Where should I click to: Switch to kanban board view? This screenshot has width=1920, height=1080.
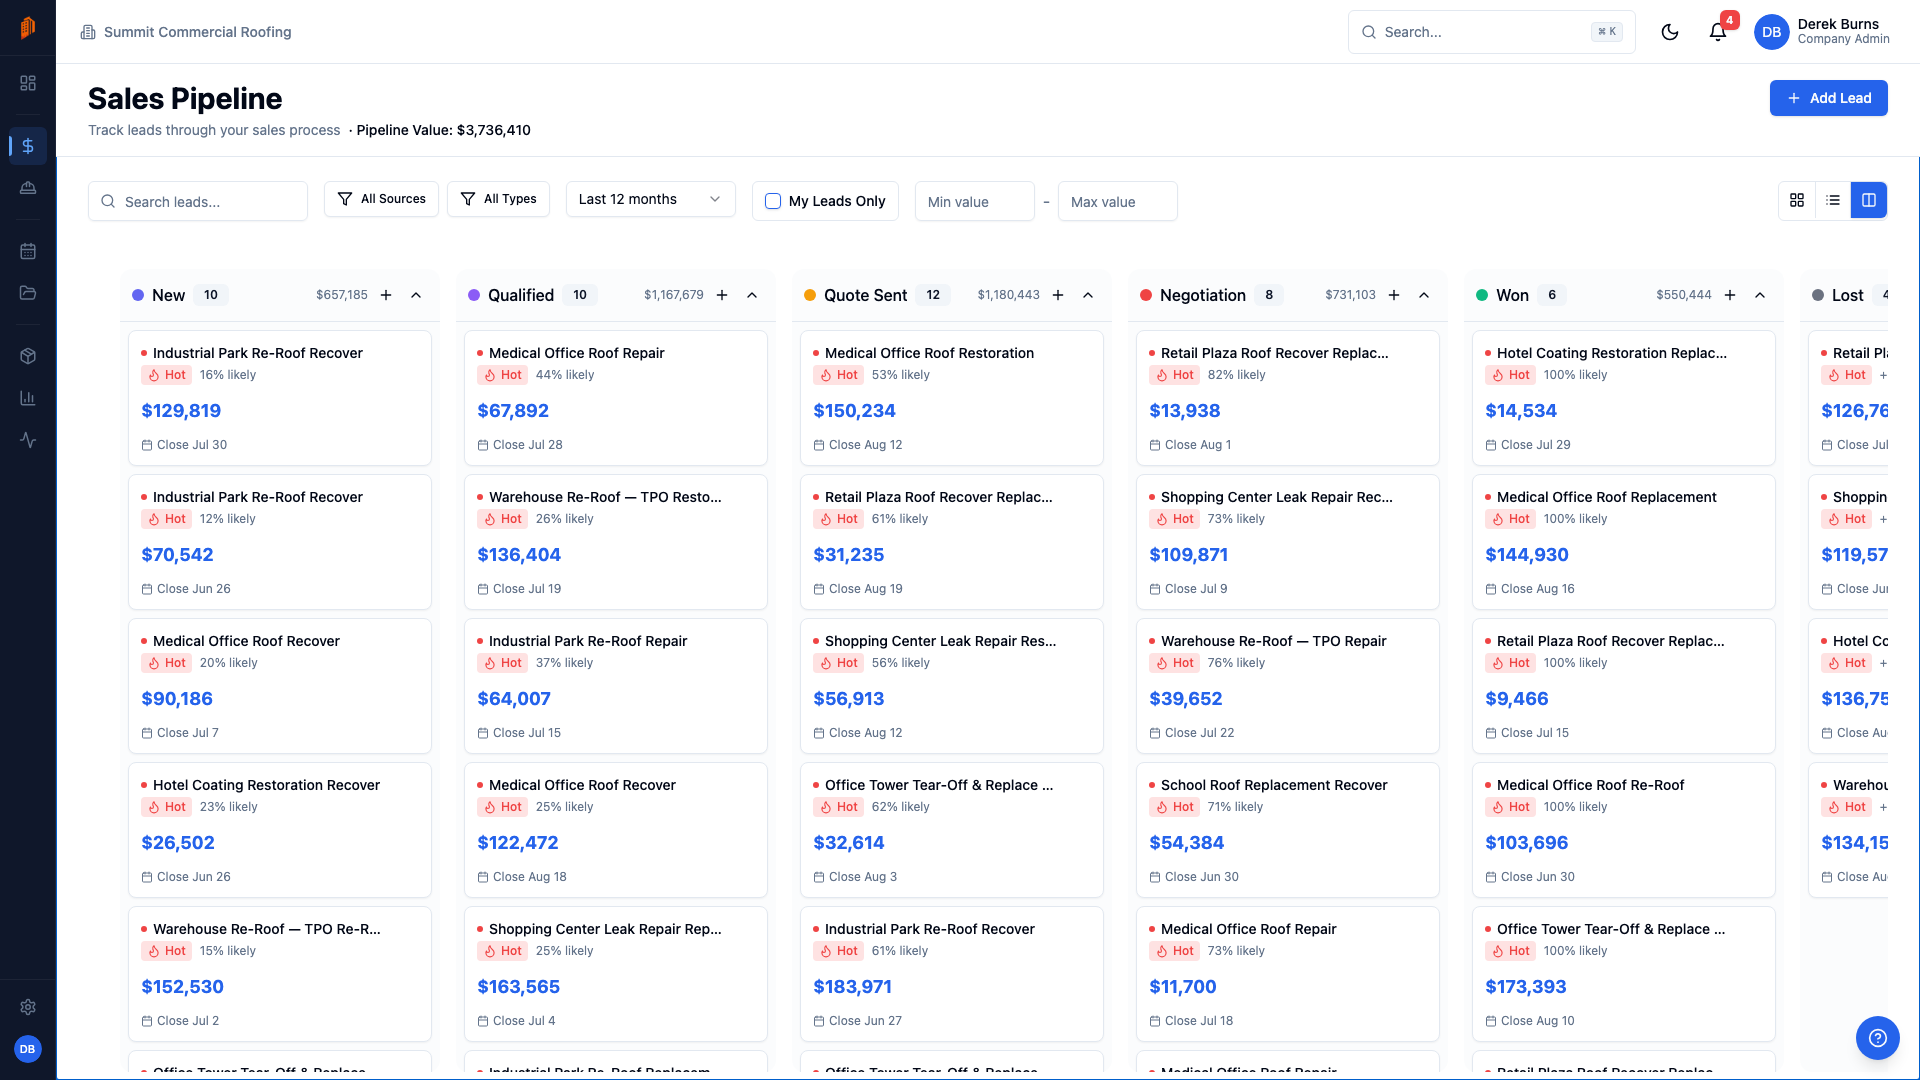click(x=1869, y=200)
